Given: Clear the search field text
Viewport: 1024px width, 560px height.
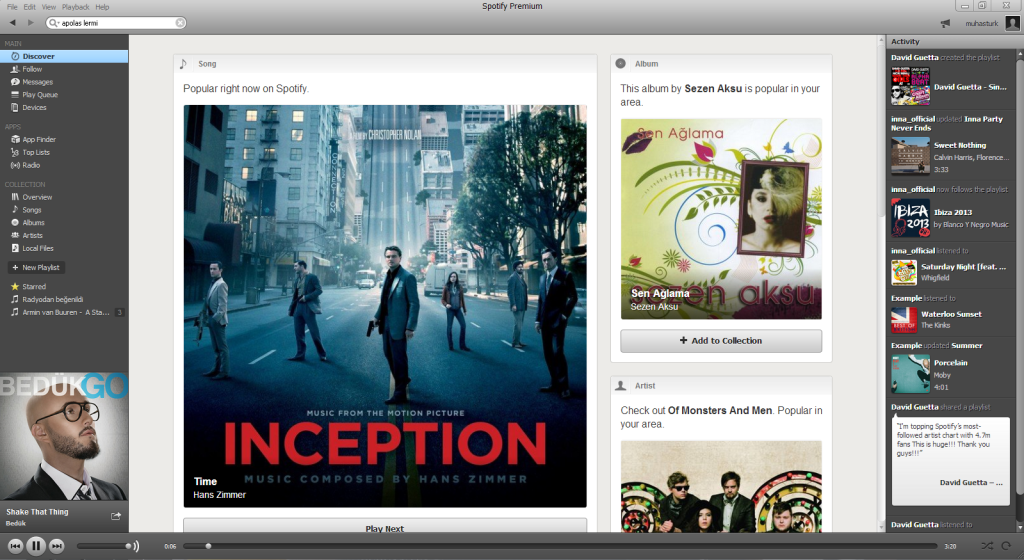Looking at the screenshot, I should click(180, 23).
